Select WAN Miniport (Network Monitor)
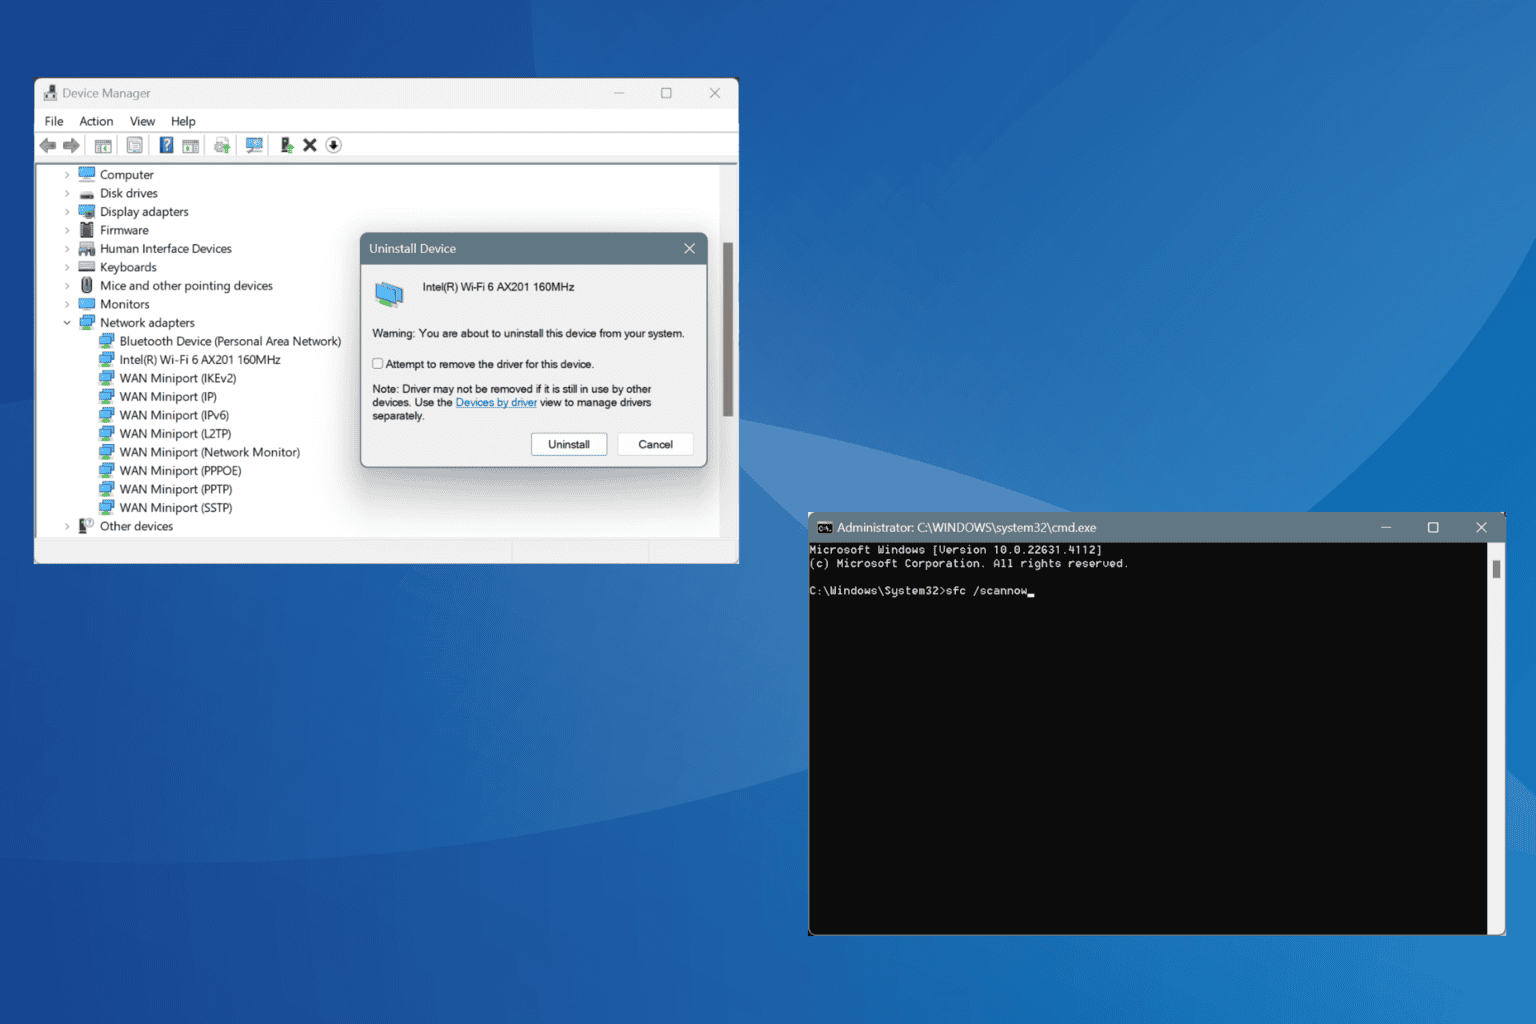Screen dimensions: 1536x1024 (209, 452)
